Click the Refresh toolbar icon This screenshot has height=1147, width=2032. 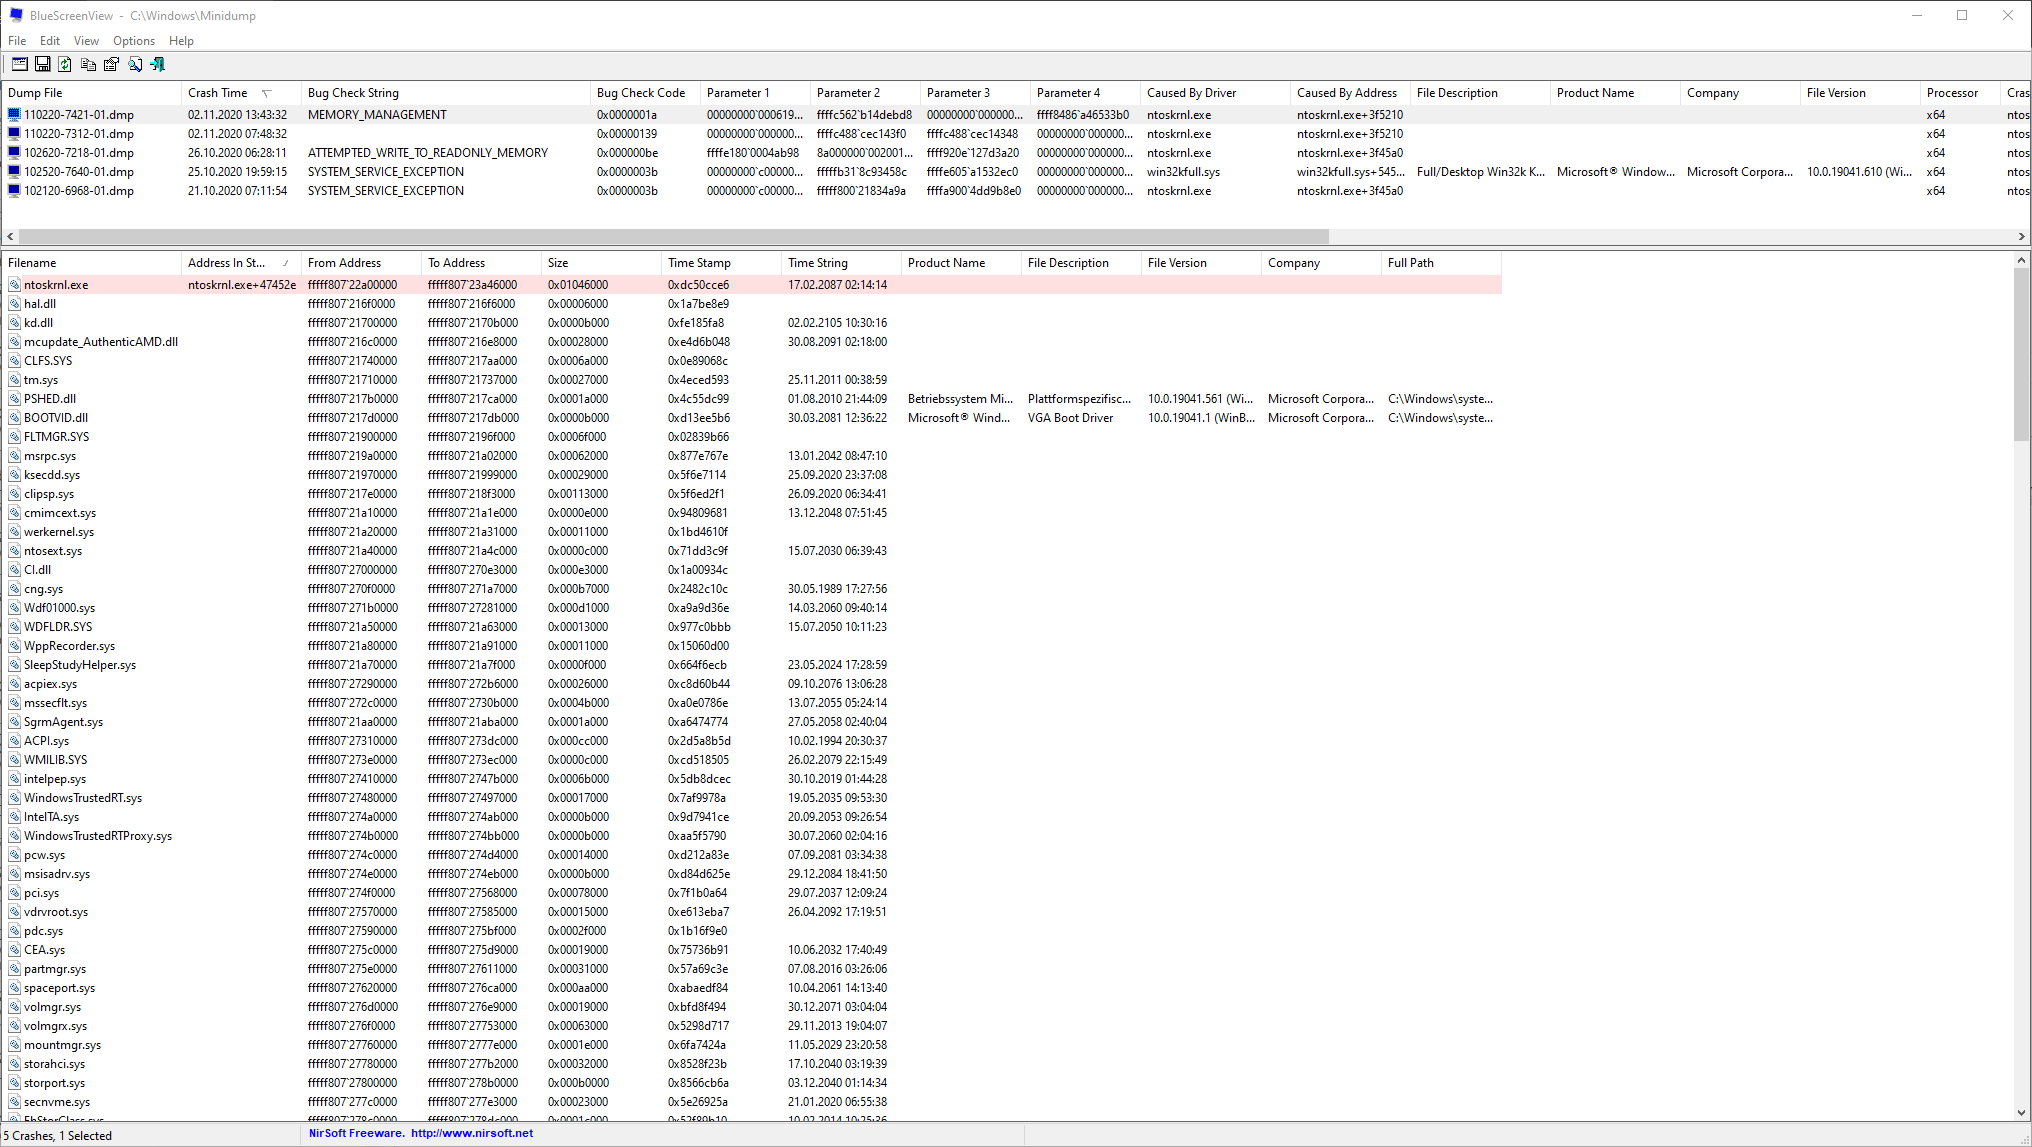pyautogui.click(x=65, y=64)
